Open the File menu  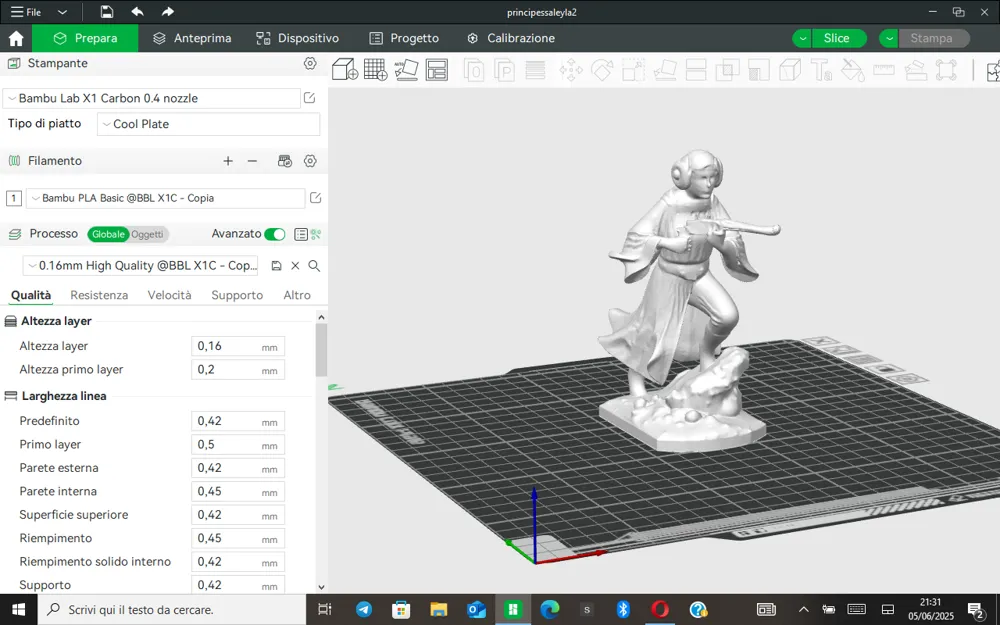(x=26, y=12)
